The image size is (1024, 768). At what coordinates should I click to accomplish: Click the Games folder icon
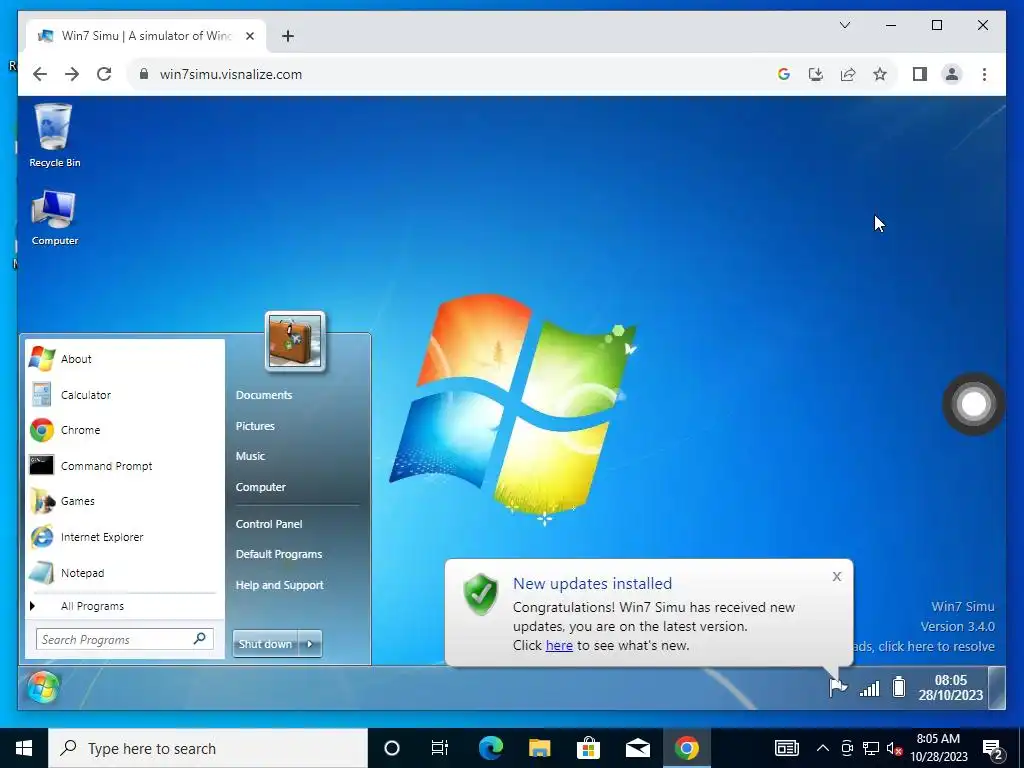pyautogui.click(x=42, y=501)
